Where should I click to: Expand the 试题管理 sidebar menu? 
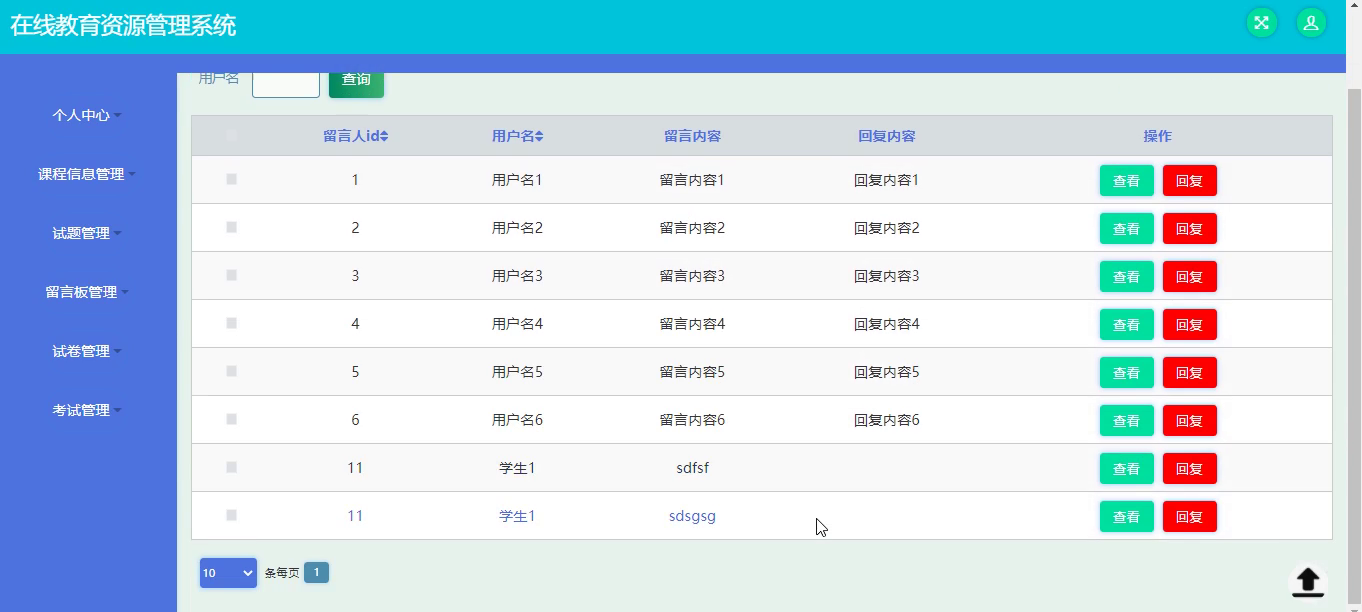(87, 233)
